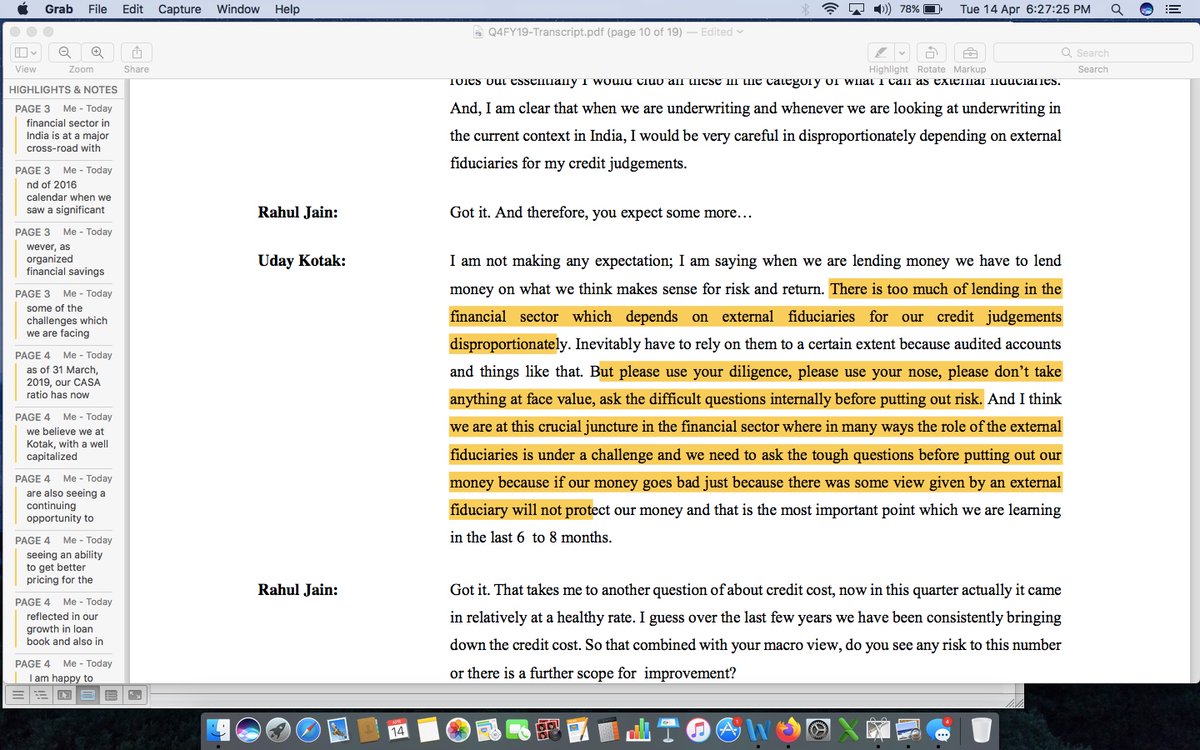Open Calculator in the Dock
This screenshot has height=750, width=1200.
click(607, 730)
